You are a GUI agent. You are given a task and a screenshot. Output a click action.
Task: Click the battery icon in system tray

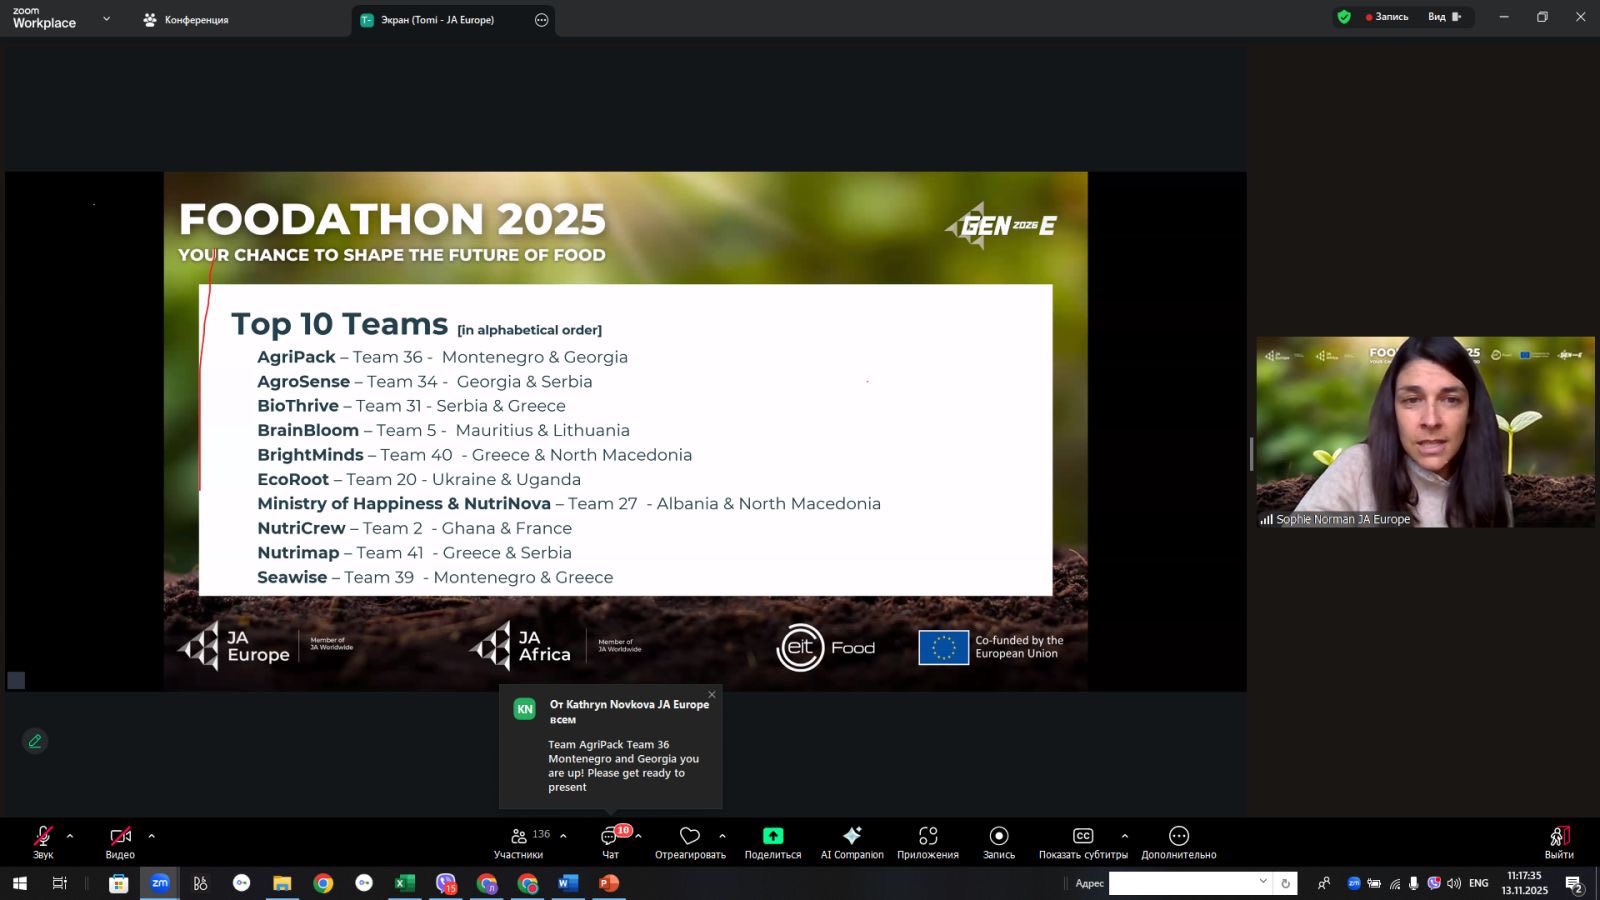pyautogui.click(x=1374, y=883)
